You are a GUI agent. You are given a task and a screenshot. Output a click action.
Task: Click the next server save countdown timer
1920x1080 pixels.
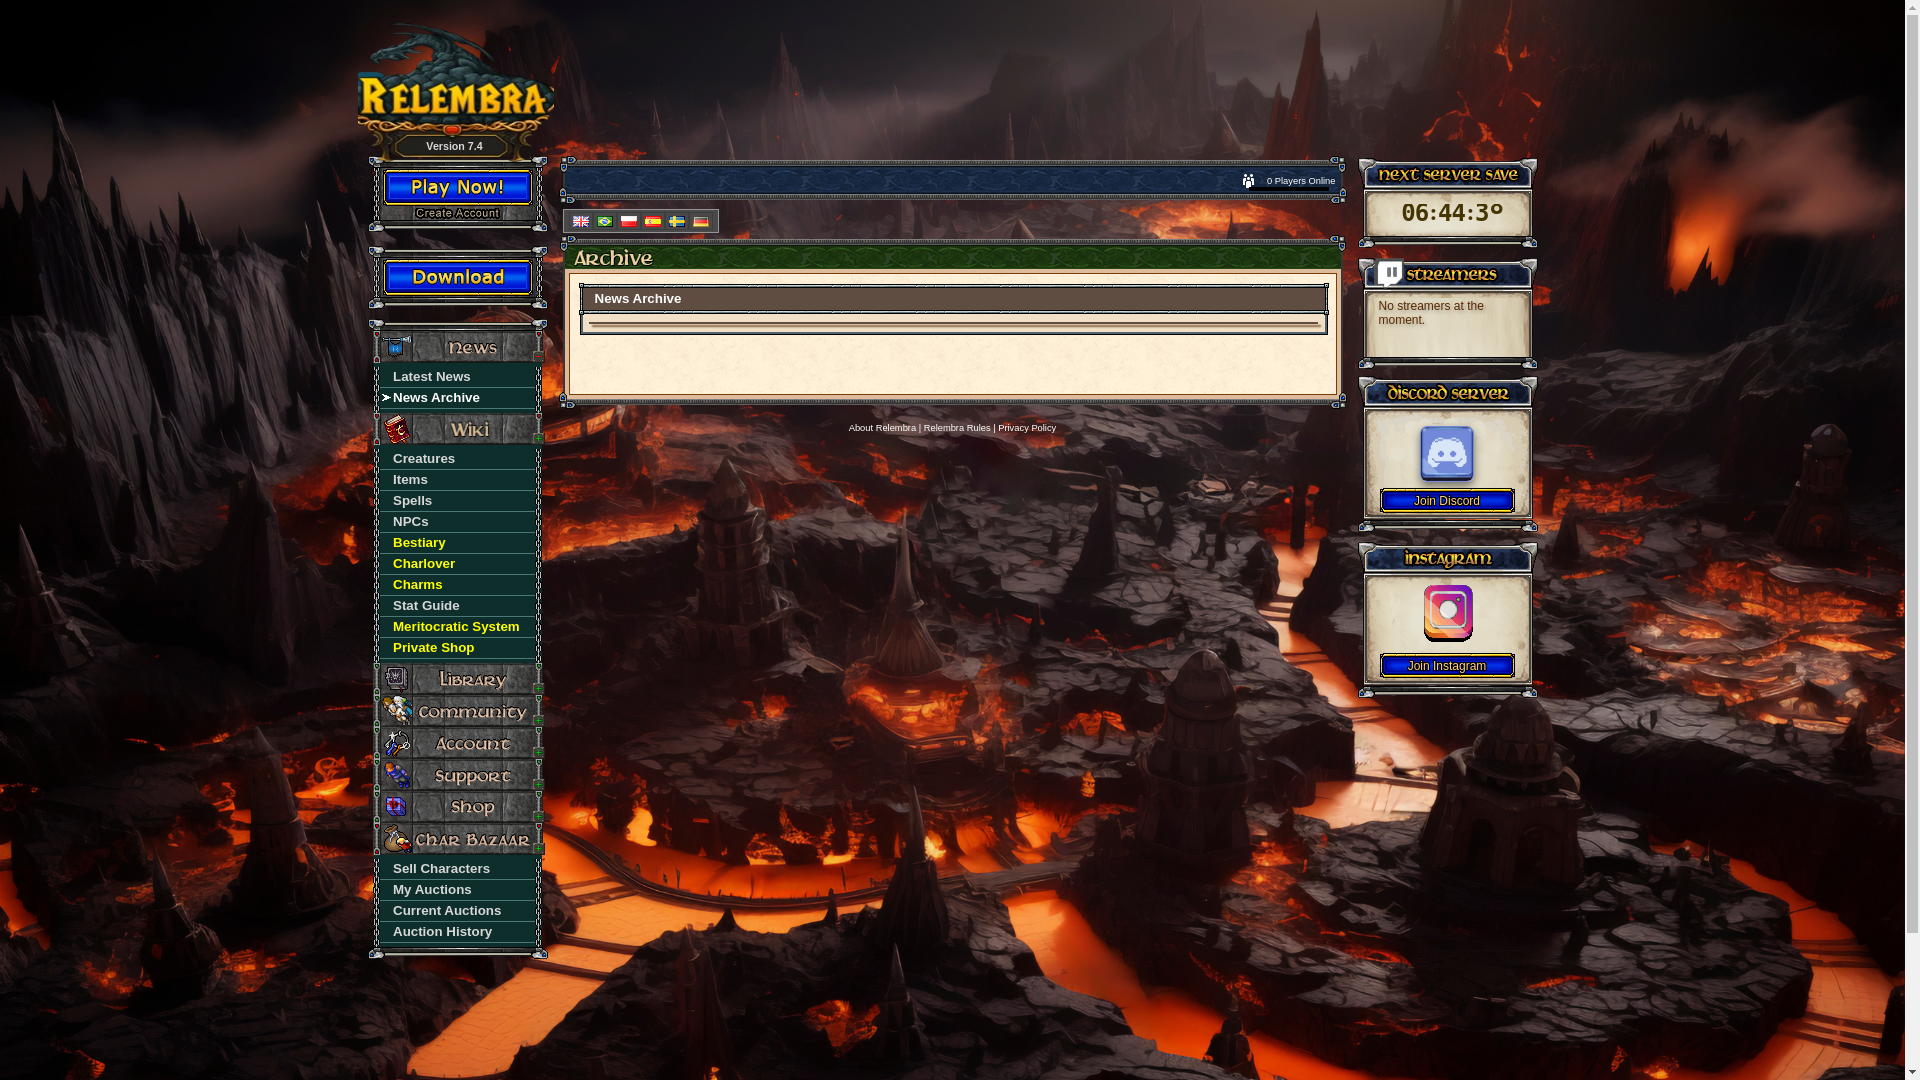[x=1452, y=212]
